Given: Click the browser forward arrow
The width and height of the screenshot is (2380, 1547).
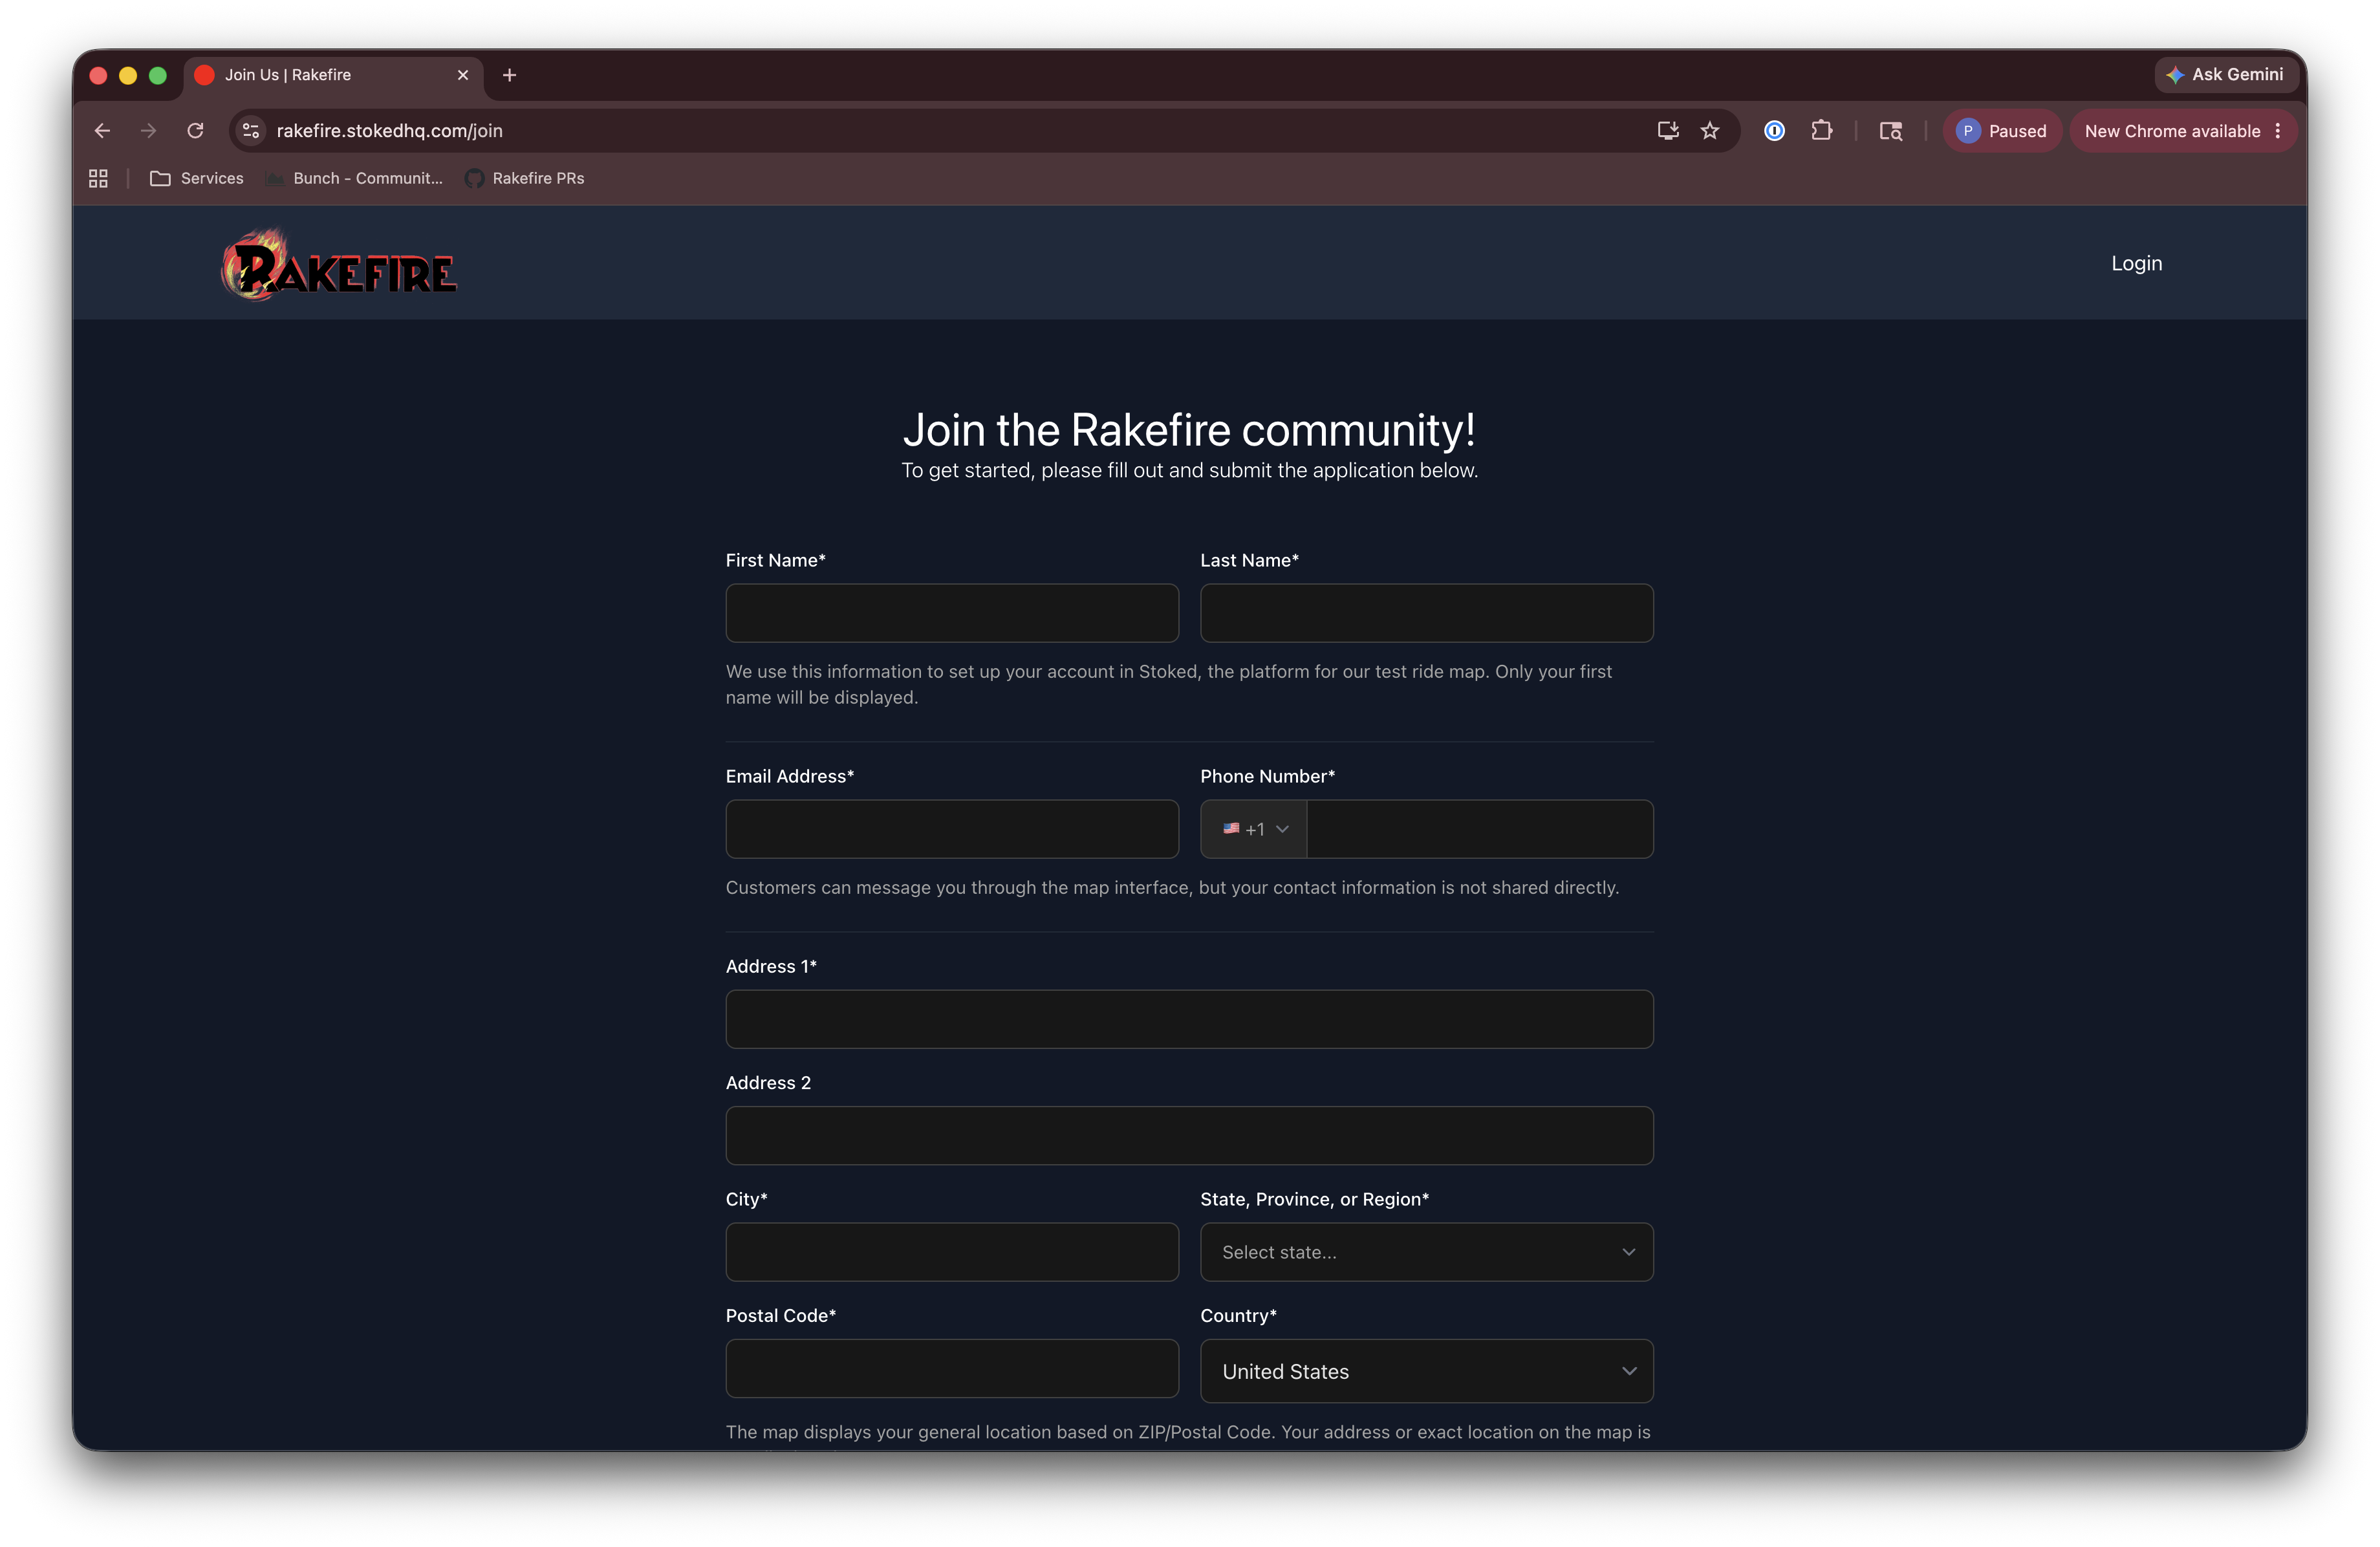Looking at the screenshot, I should [x=148, y=131].
